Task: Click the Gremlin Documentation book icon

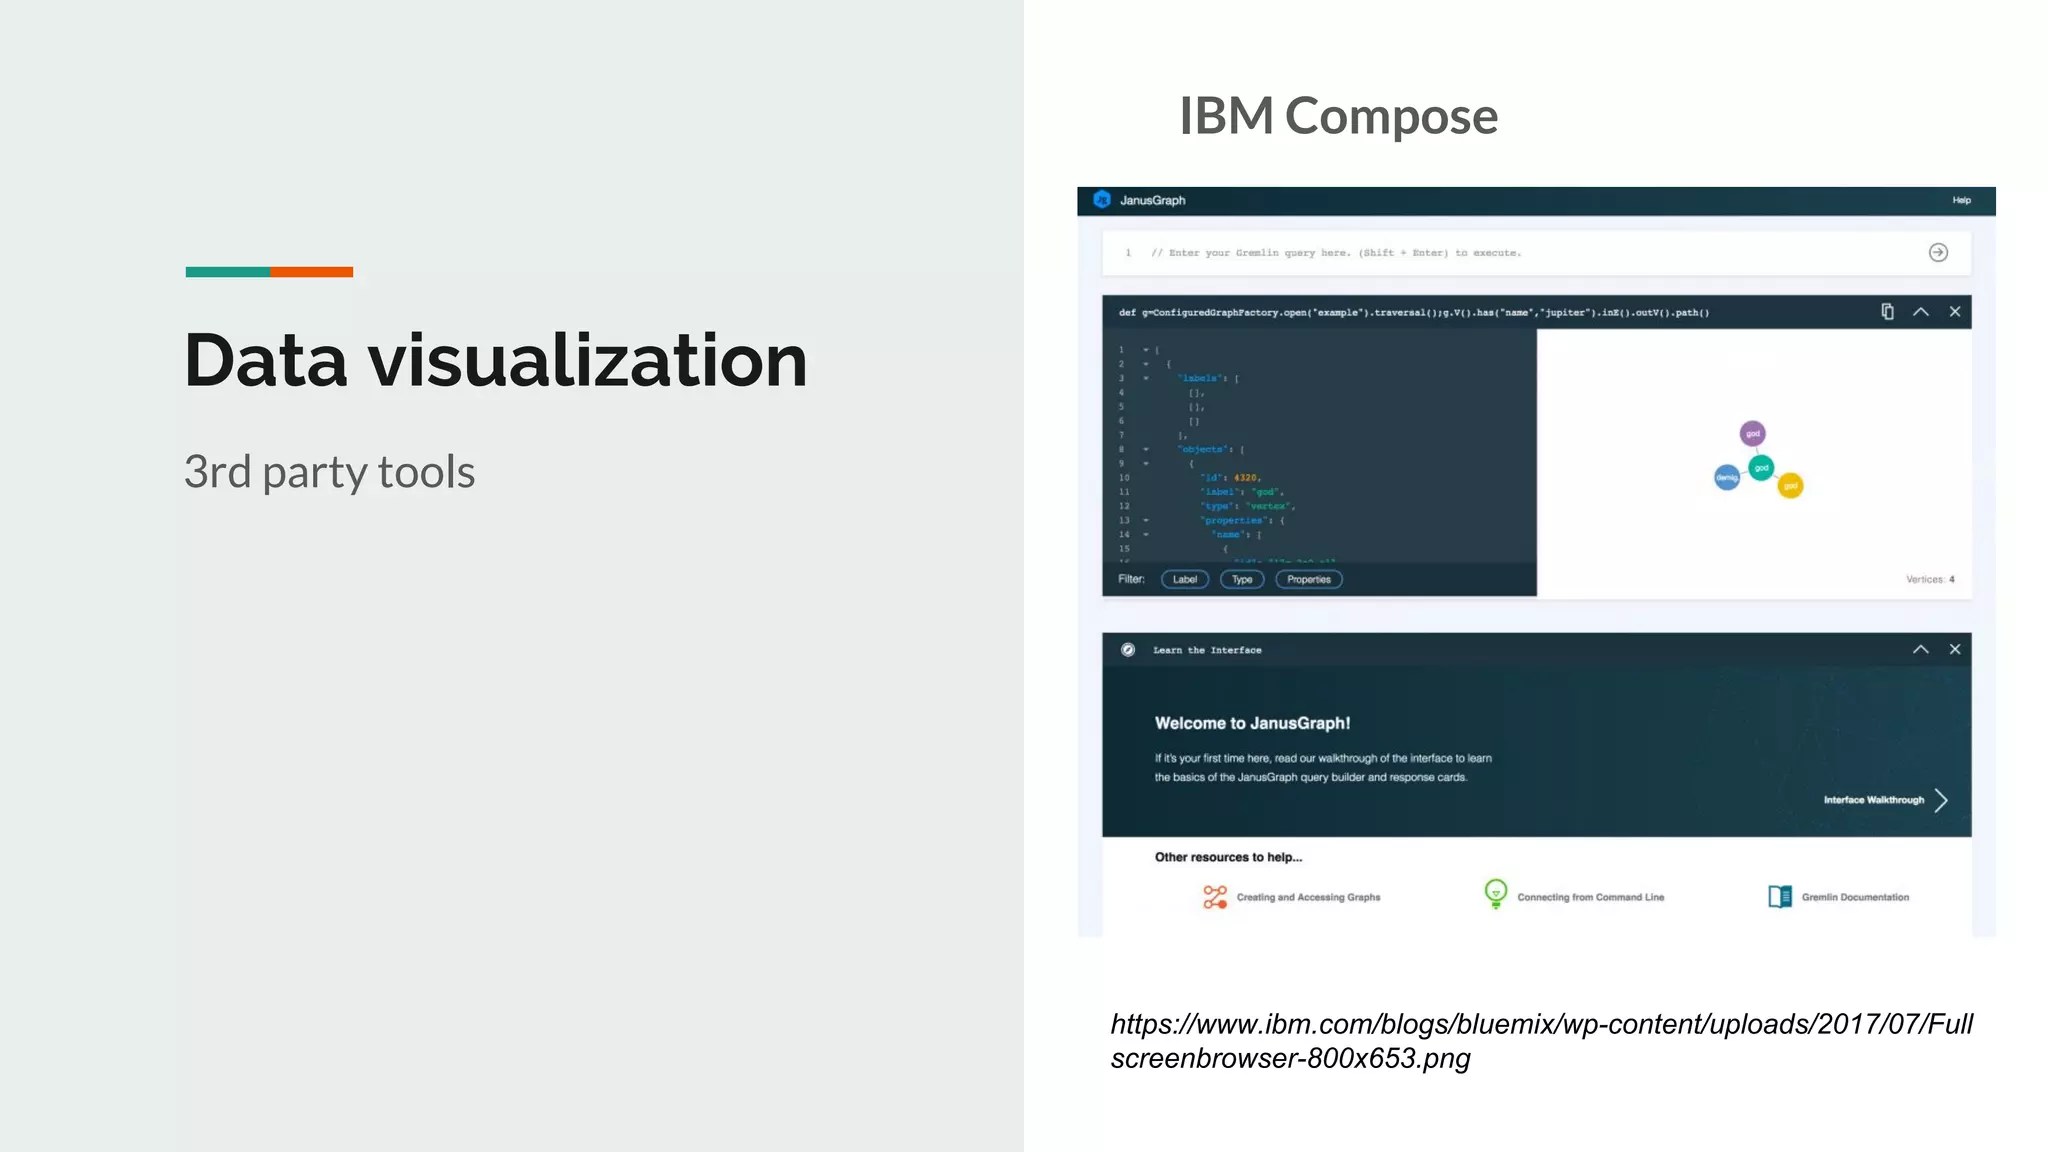Action: pos(1779,897)
